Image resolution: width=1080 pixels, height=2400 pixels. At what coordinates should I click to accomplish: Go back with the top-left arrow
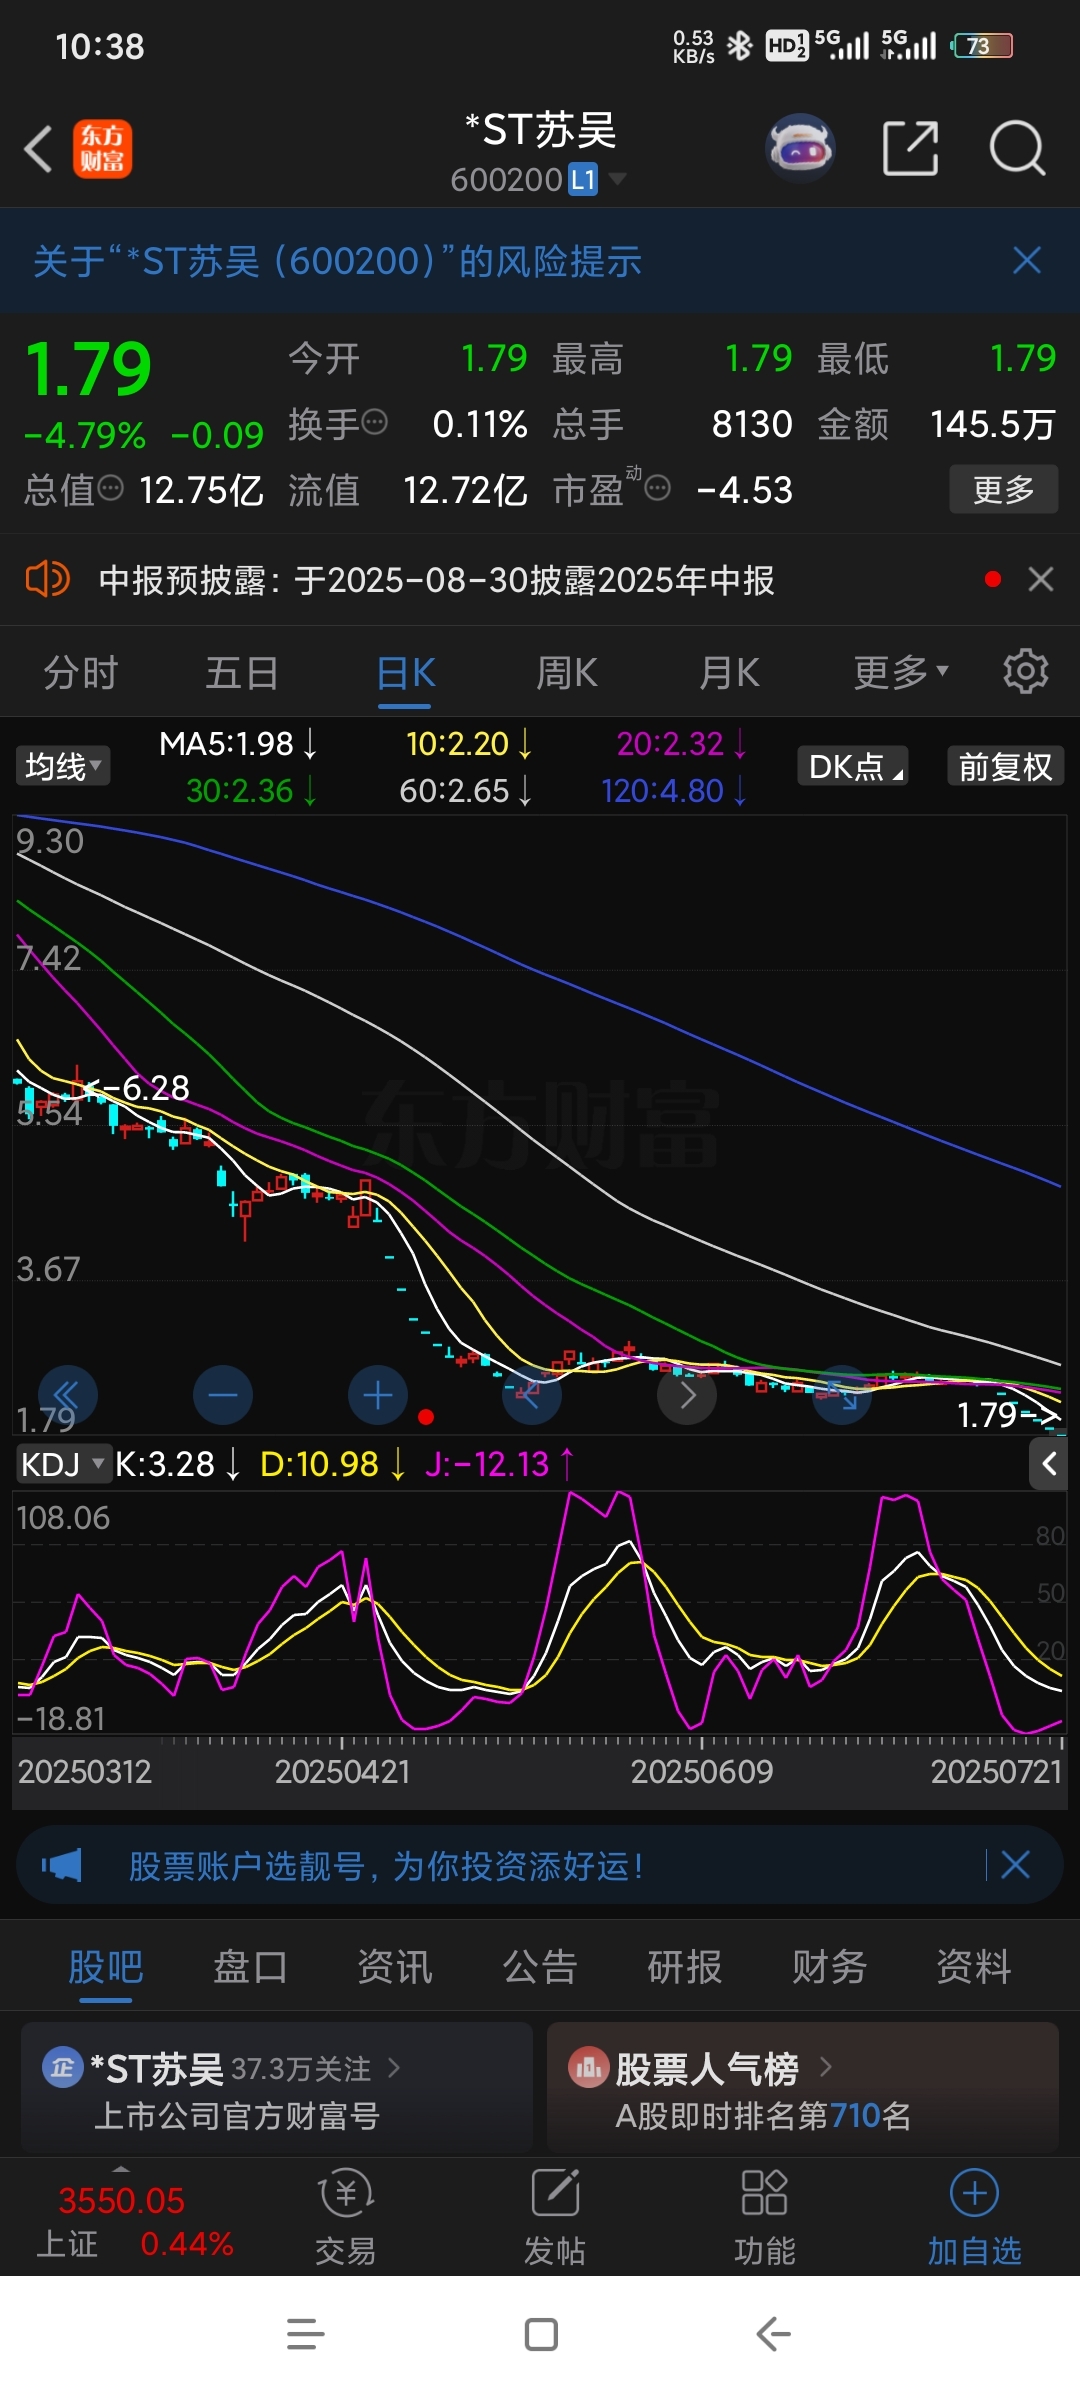(38, 150)
